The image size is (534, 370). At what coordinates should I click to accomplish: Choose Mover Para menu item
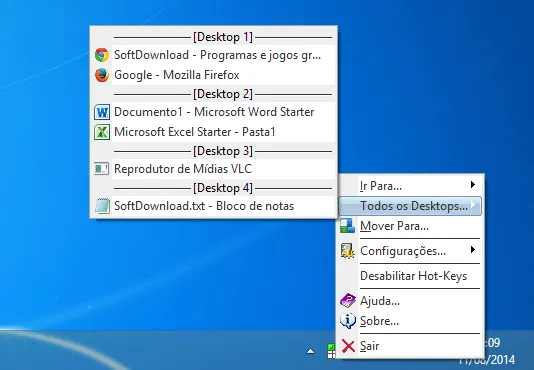tap(411, 226)
